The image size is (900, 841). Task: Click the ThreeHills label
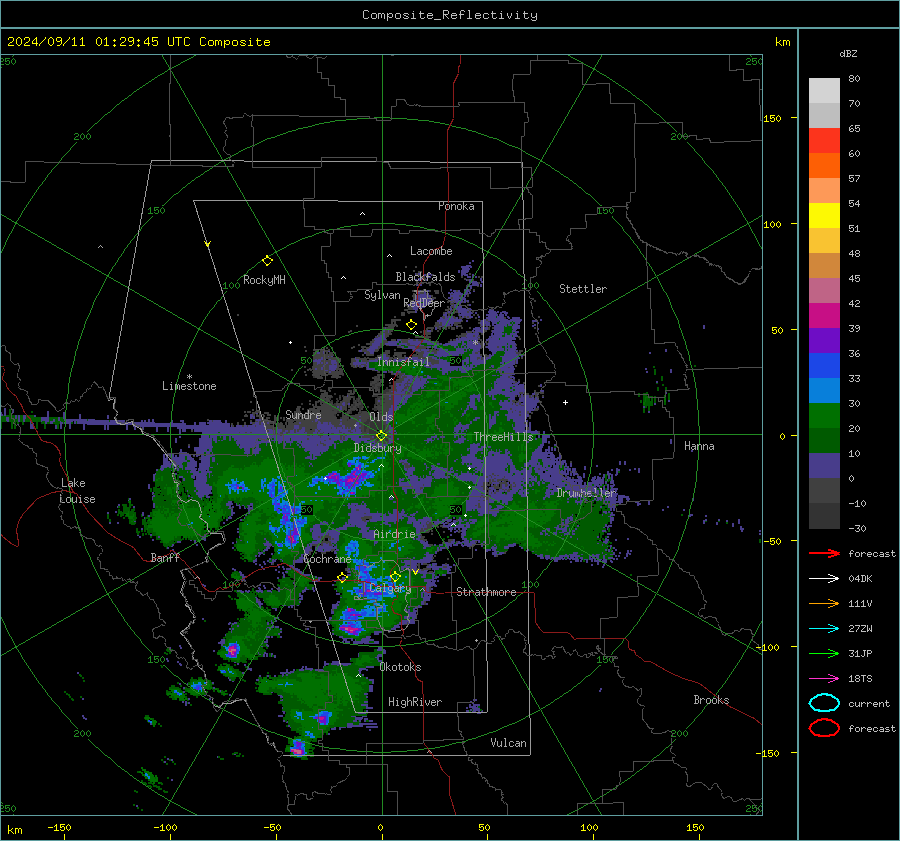(503, 437)
